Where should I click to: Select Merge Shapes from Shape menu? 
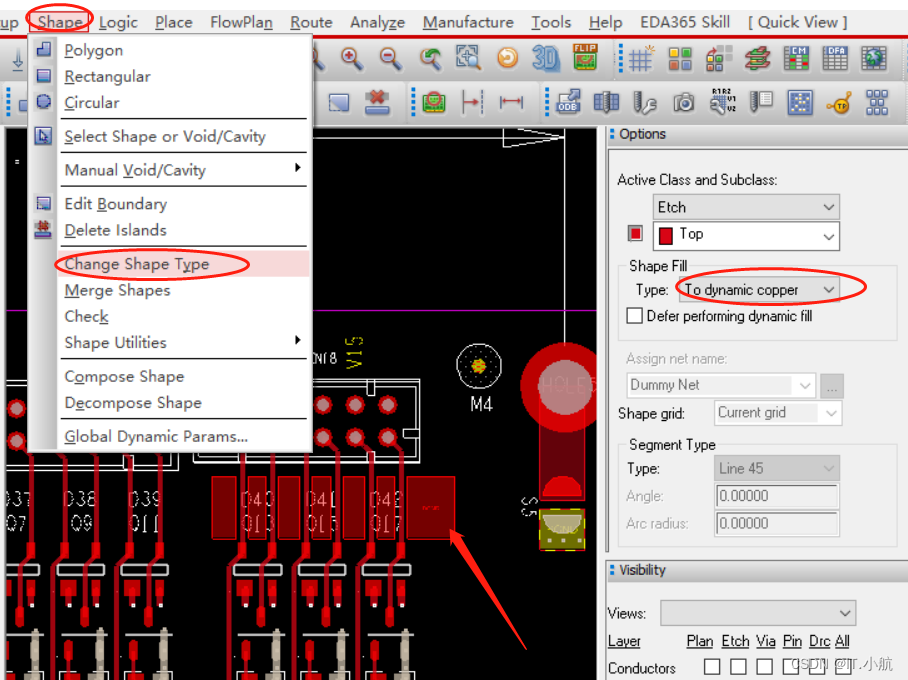117,290
